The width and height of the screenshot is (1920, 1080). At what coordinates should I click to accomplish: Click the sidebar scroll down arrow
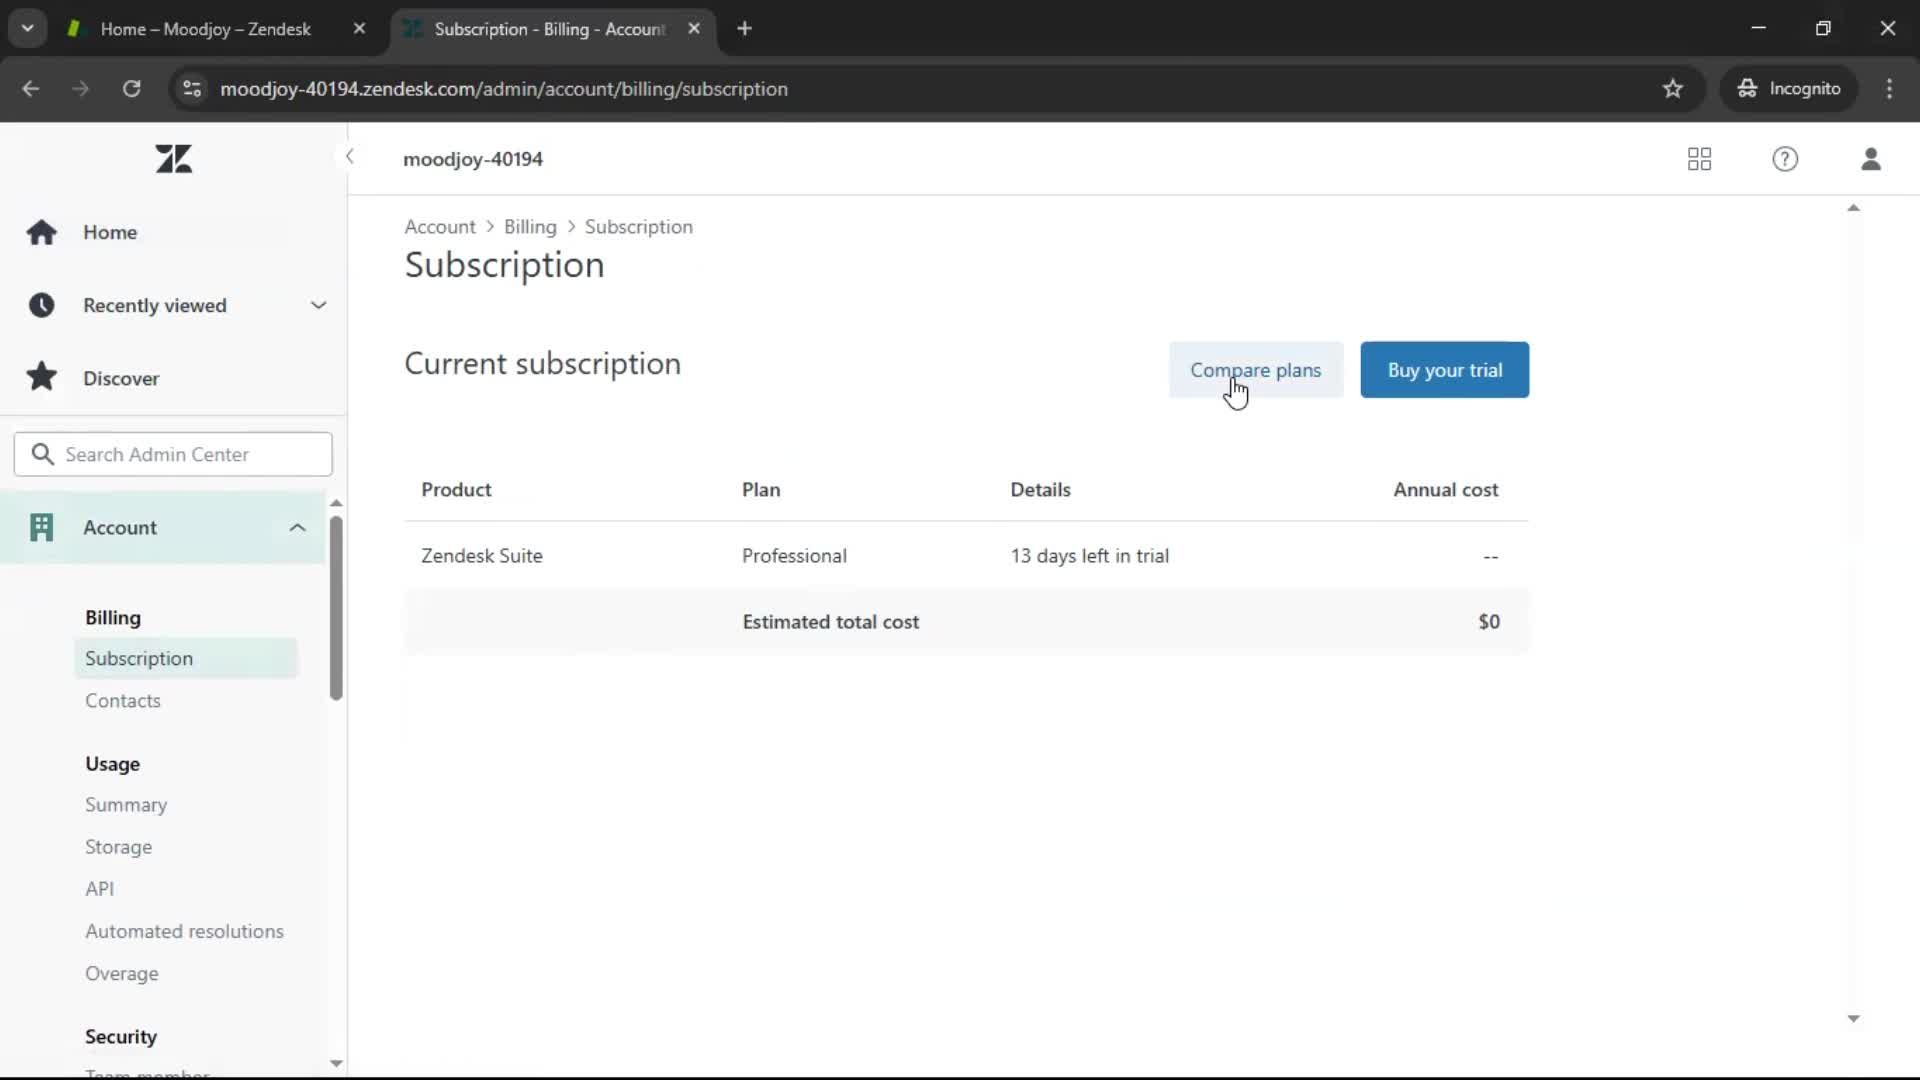336,1063
